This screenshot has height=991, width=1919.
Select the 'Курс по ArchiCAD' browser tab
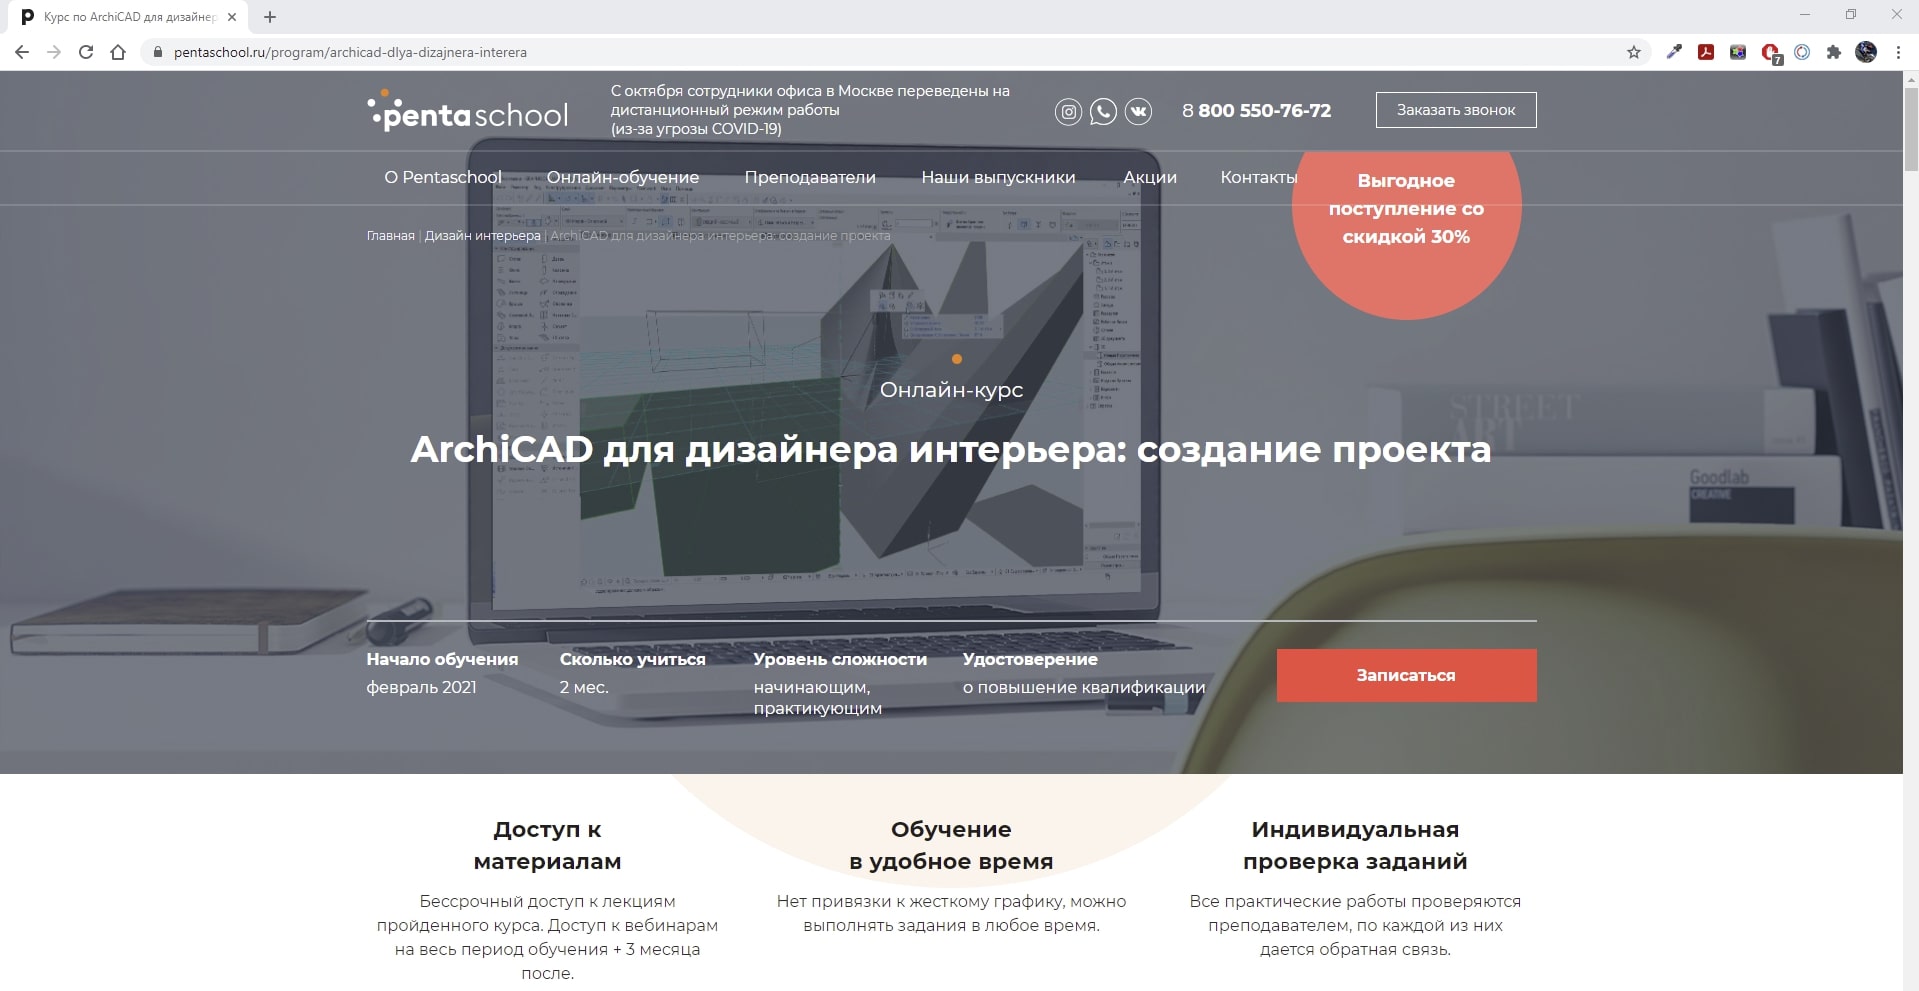127,17
